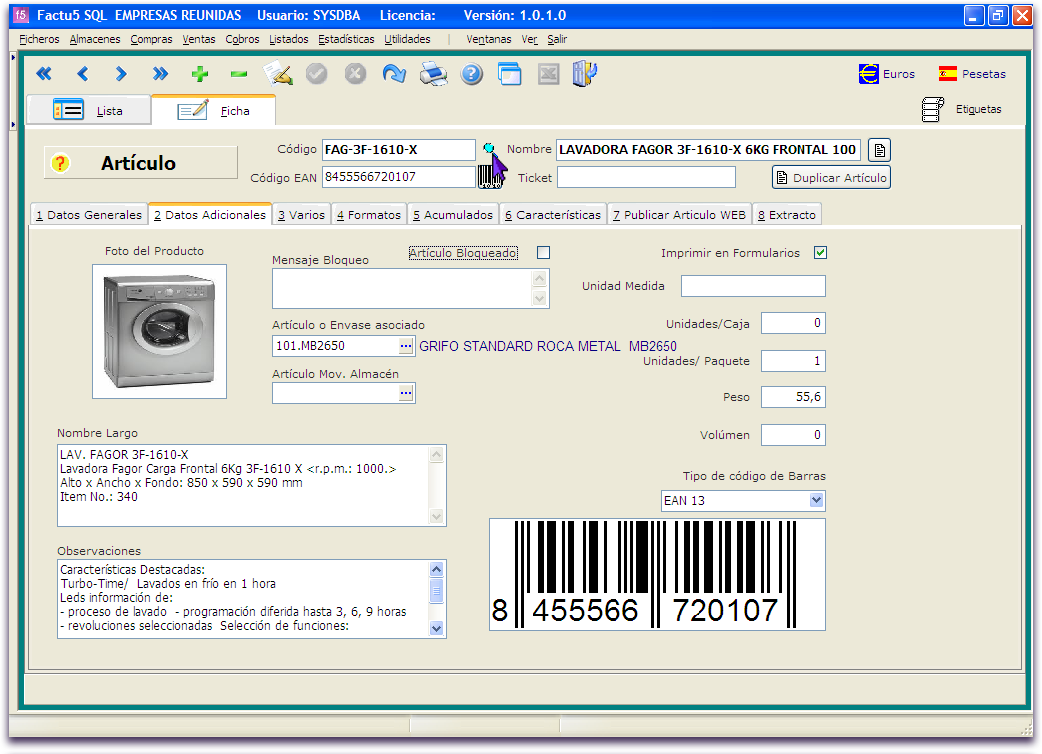Click the cascading windows toolbar icon
1042x754 pixels.
(x=510, y=74)
